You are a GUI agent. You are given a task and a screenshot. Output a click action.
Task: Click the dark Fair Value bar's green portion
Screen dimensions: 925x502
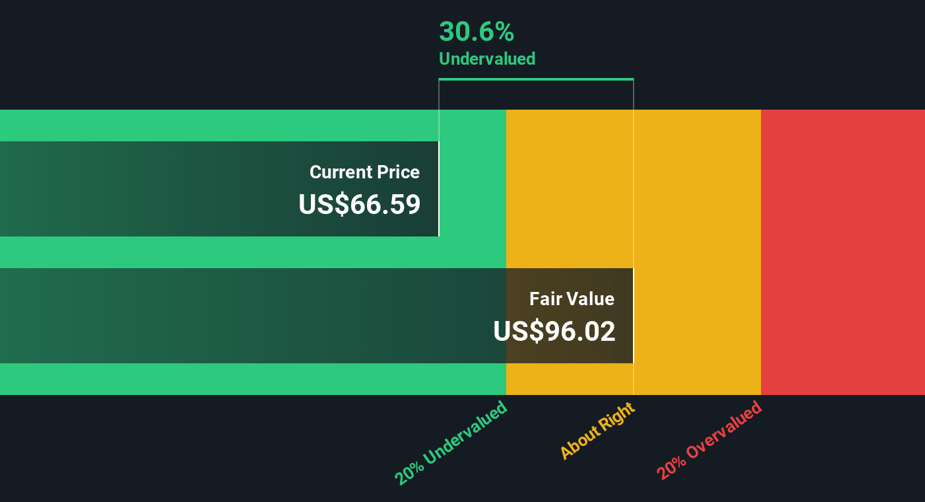(x=253, y=316)
